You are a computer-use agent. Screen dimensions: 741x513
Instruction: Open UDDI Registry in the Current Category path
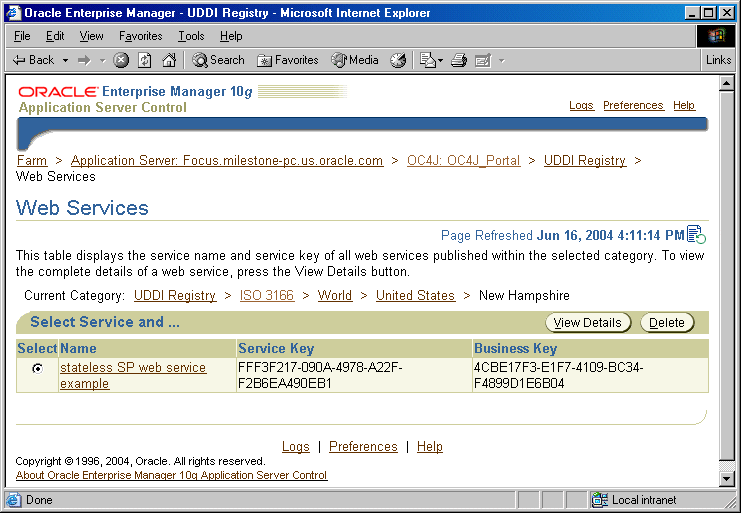[x=175, y=296]
